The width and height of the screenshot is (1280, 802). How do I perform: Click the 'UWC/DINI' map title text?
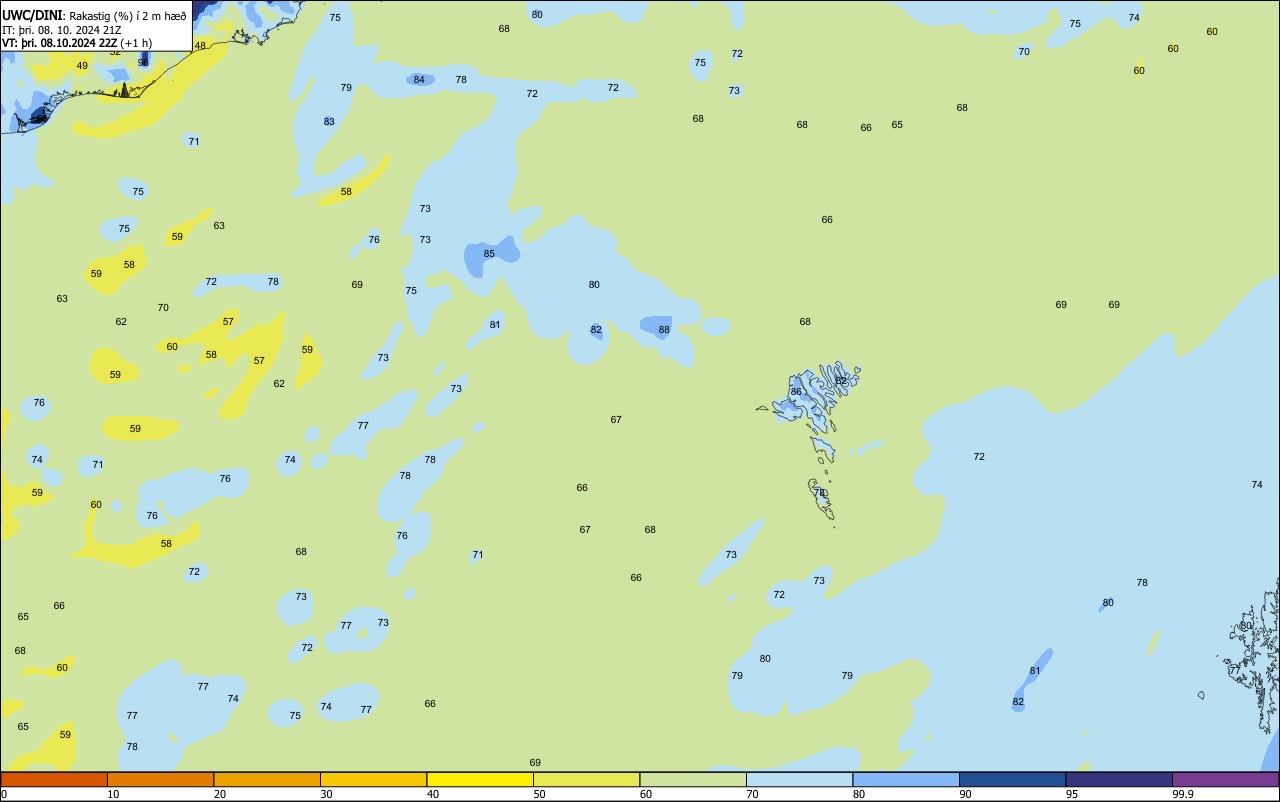(32, 15)
